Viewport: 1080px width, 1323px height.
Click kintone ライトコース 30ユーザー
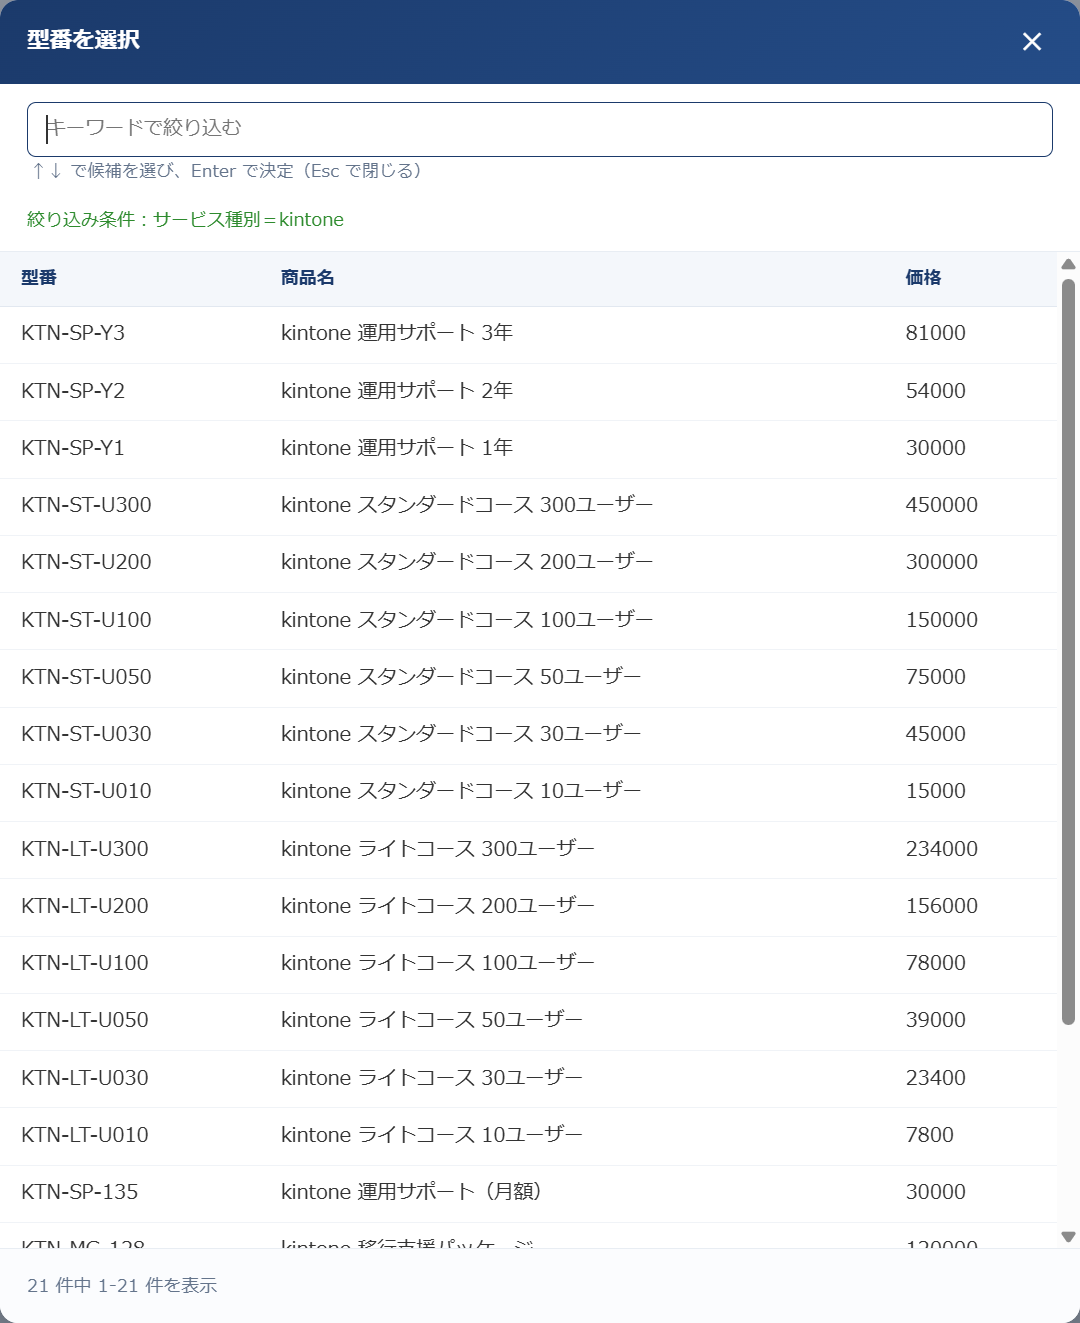coord(432,1078)
